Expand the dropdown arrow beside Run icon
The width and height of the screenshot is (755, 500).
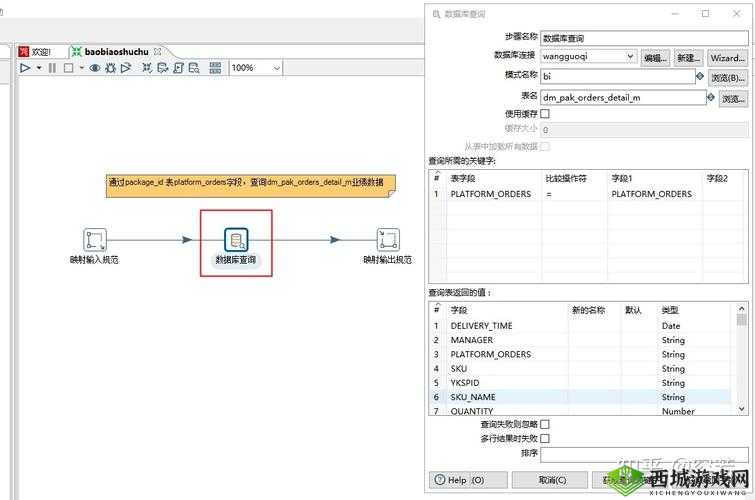click(39, 68)
